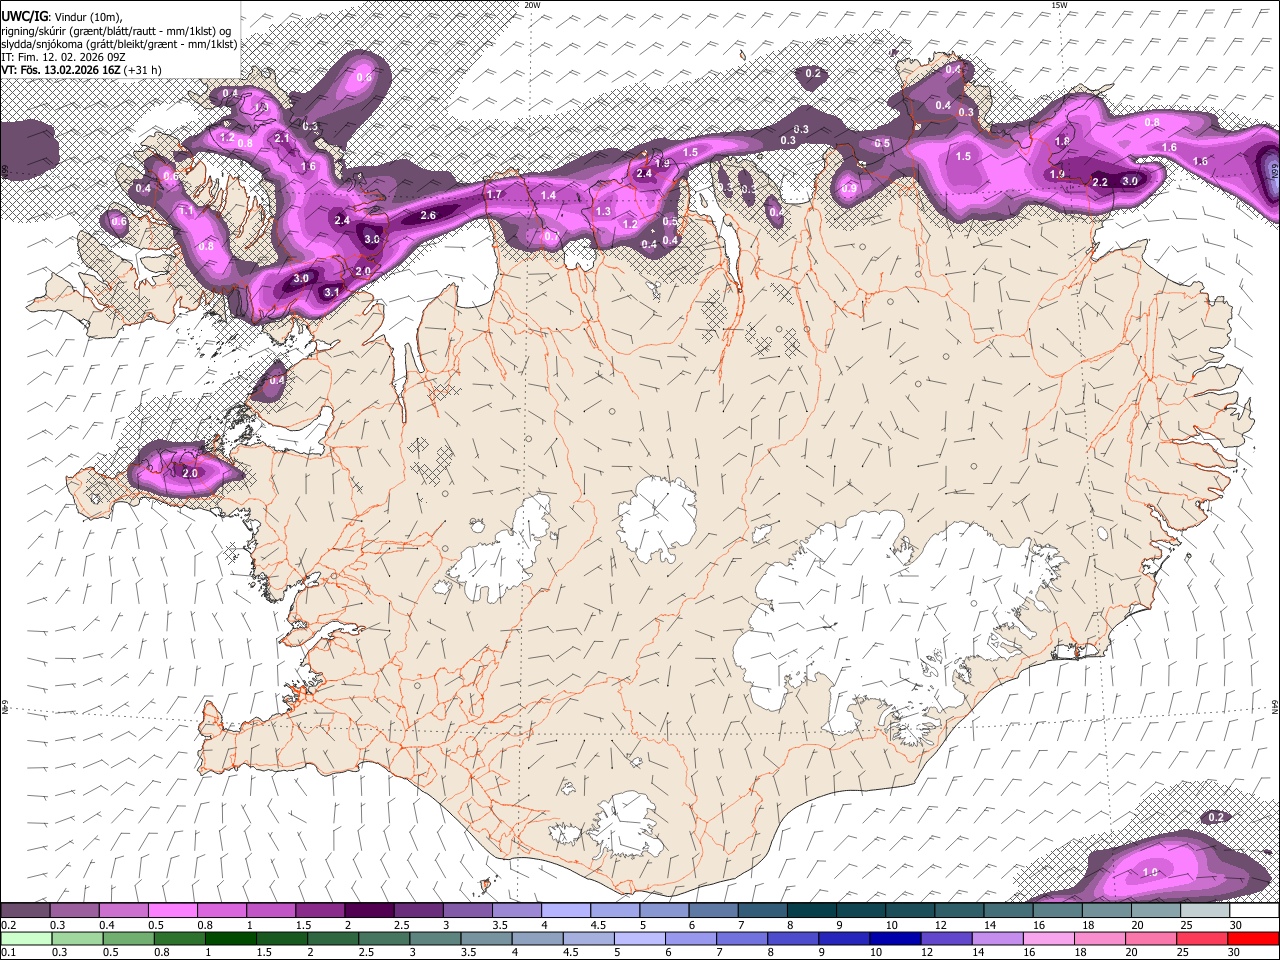Screen dimensions: 1280x960
Task: Select the dark teal 8–9 snow swatch
Action: point(812,911)
